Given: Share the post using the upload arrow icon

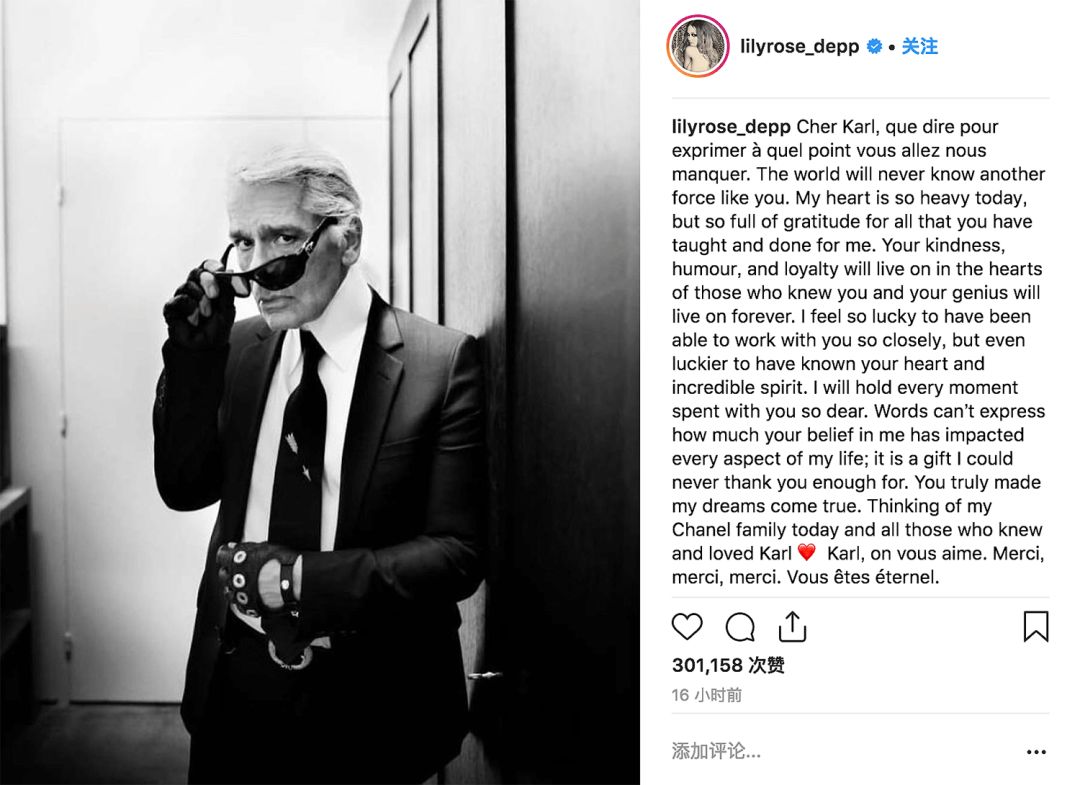Looking at the screenshot, I should (792, 626).
